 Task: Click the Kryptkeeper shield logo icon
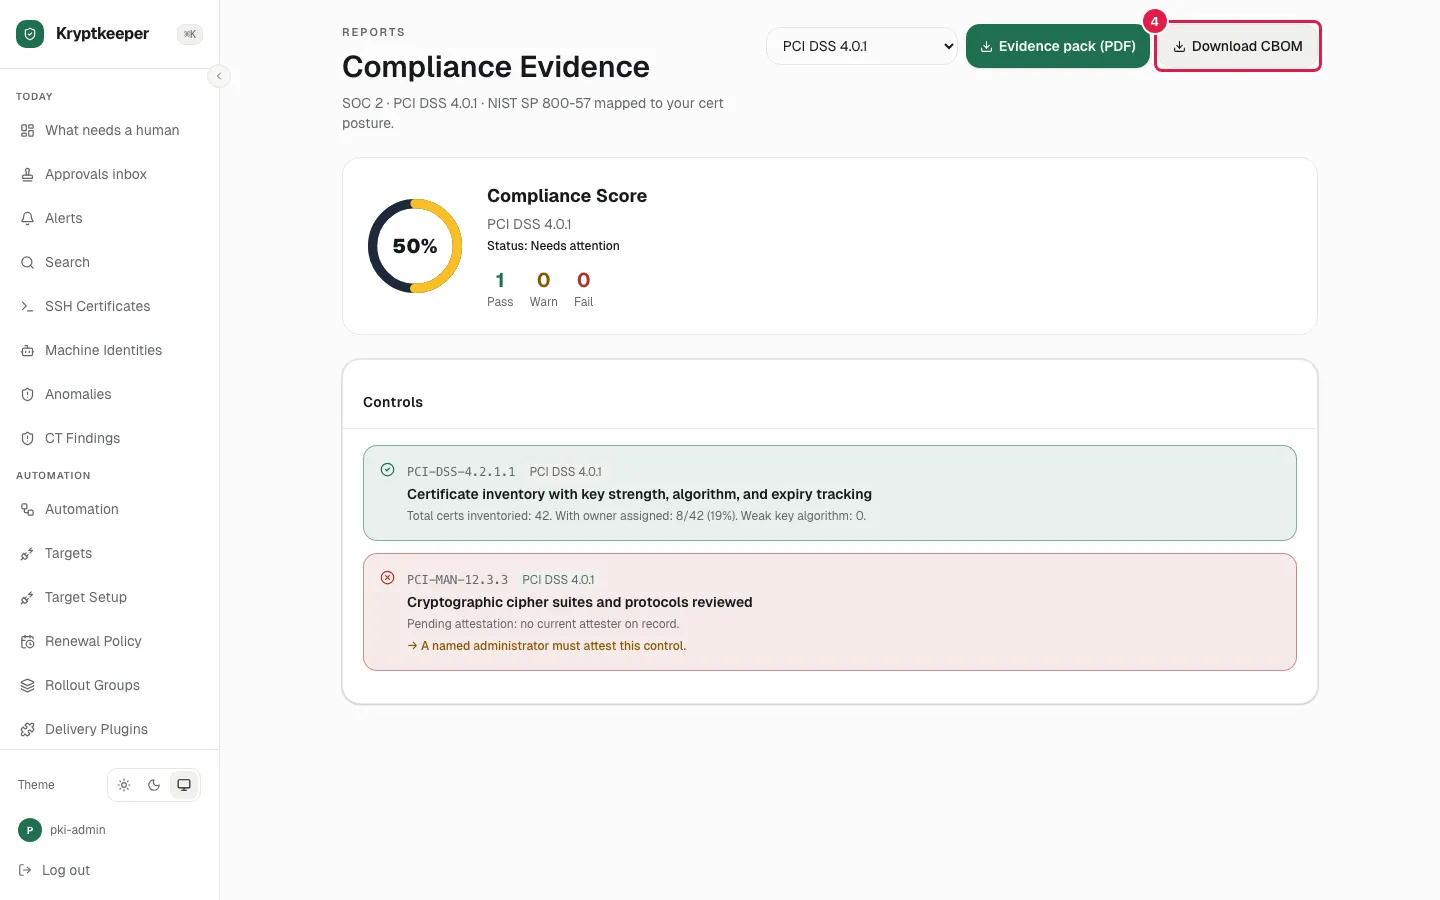point(30,34)
